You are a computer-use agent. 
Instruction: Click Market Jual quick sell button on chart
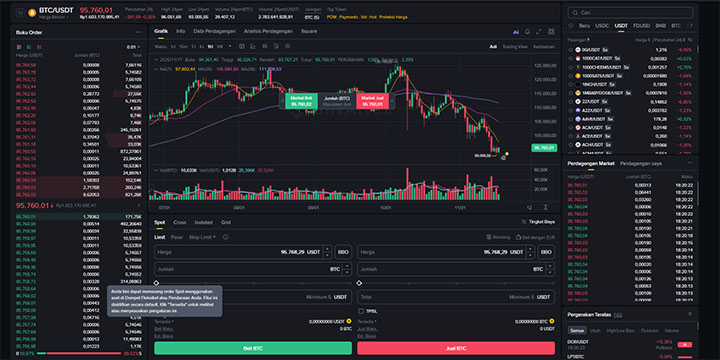coord(372,101)
